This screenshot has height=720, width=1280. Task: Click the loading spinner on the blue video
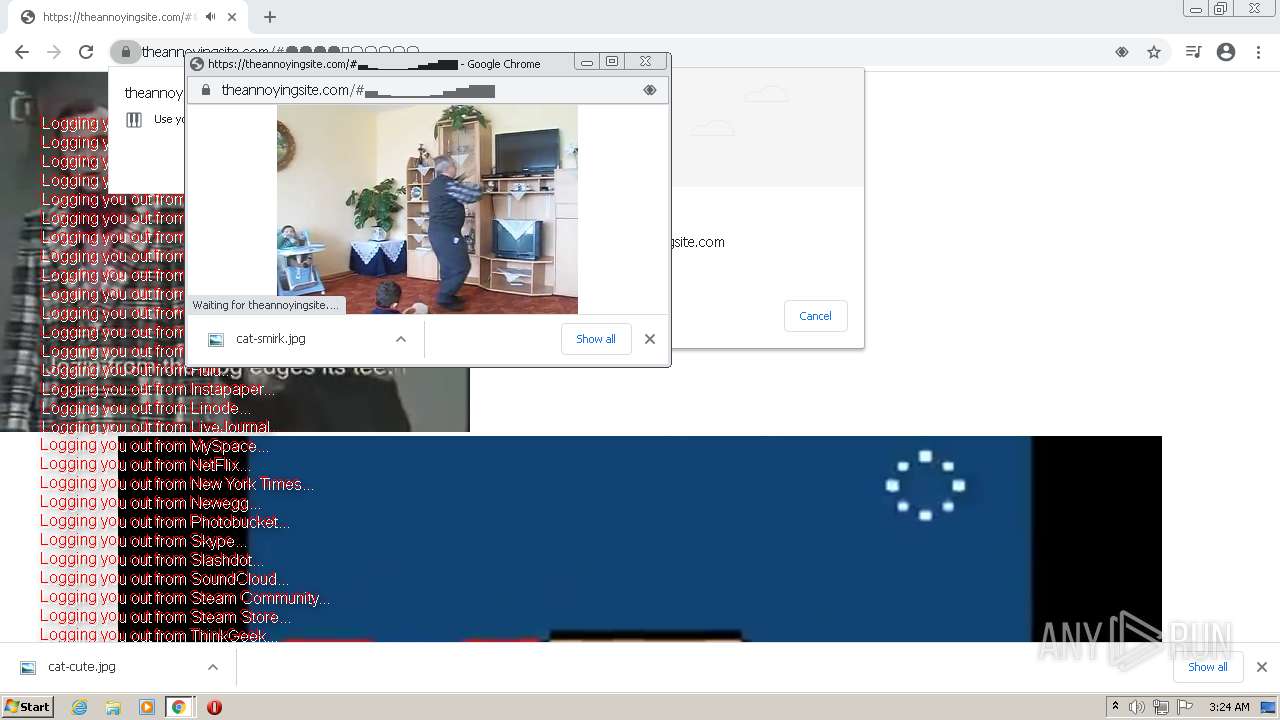point(925,485)
